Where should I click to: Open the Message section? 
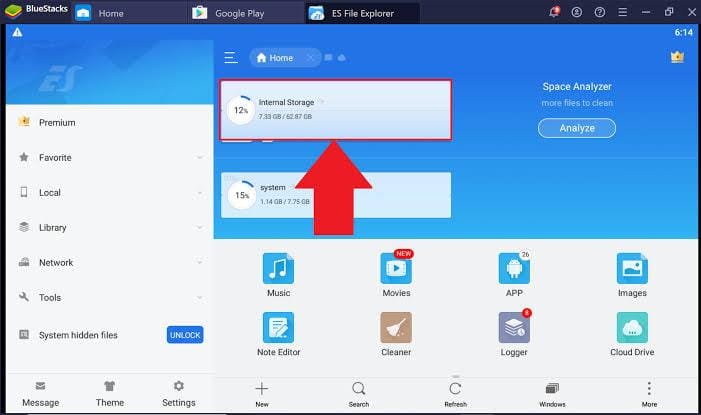(41, 394)
